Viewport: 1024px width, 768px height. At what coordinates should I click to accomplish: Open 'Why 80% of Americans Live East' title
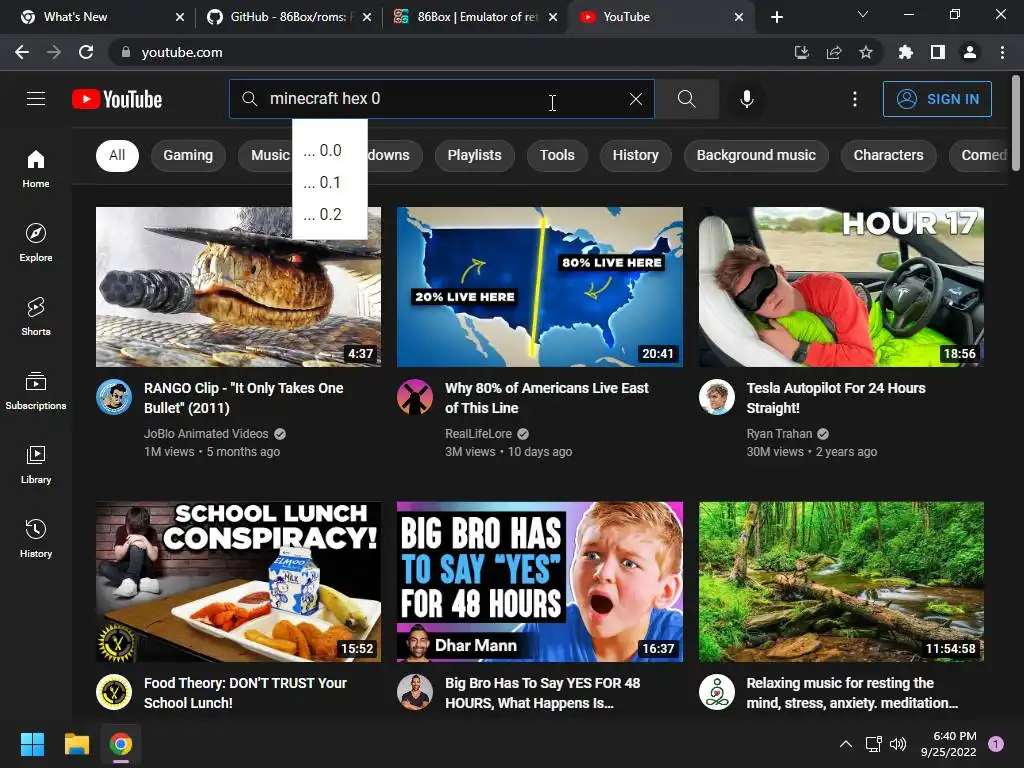(547, 398)
